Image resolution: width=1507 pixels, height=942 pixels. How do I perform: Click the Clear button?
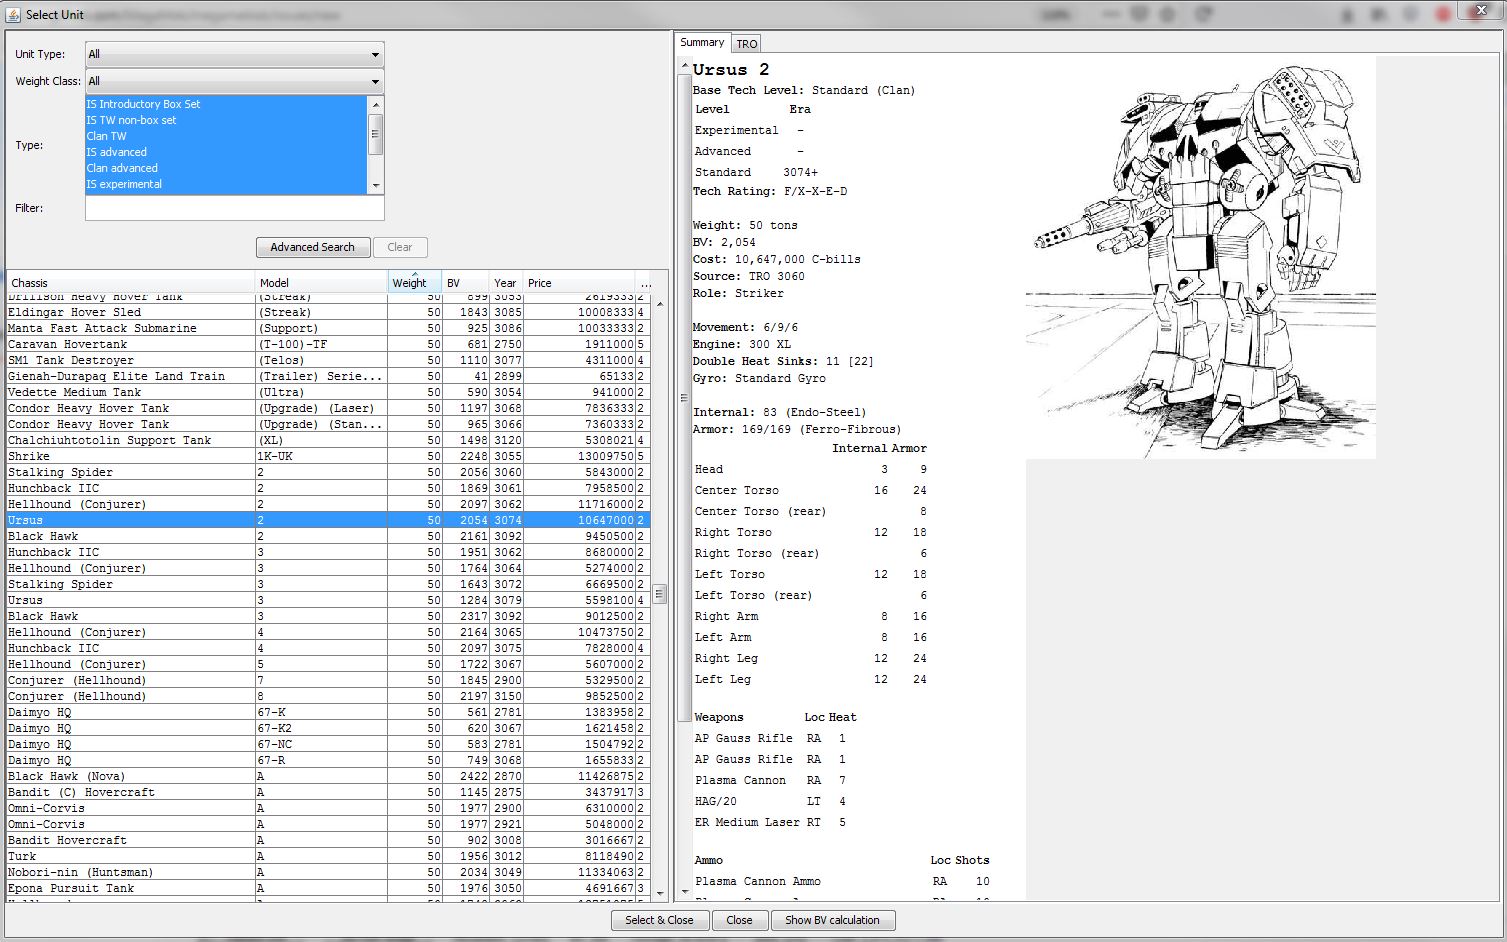[x=400, y=247]
